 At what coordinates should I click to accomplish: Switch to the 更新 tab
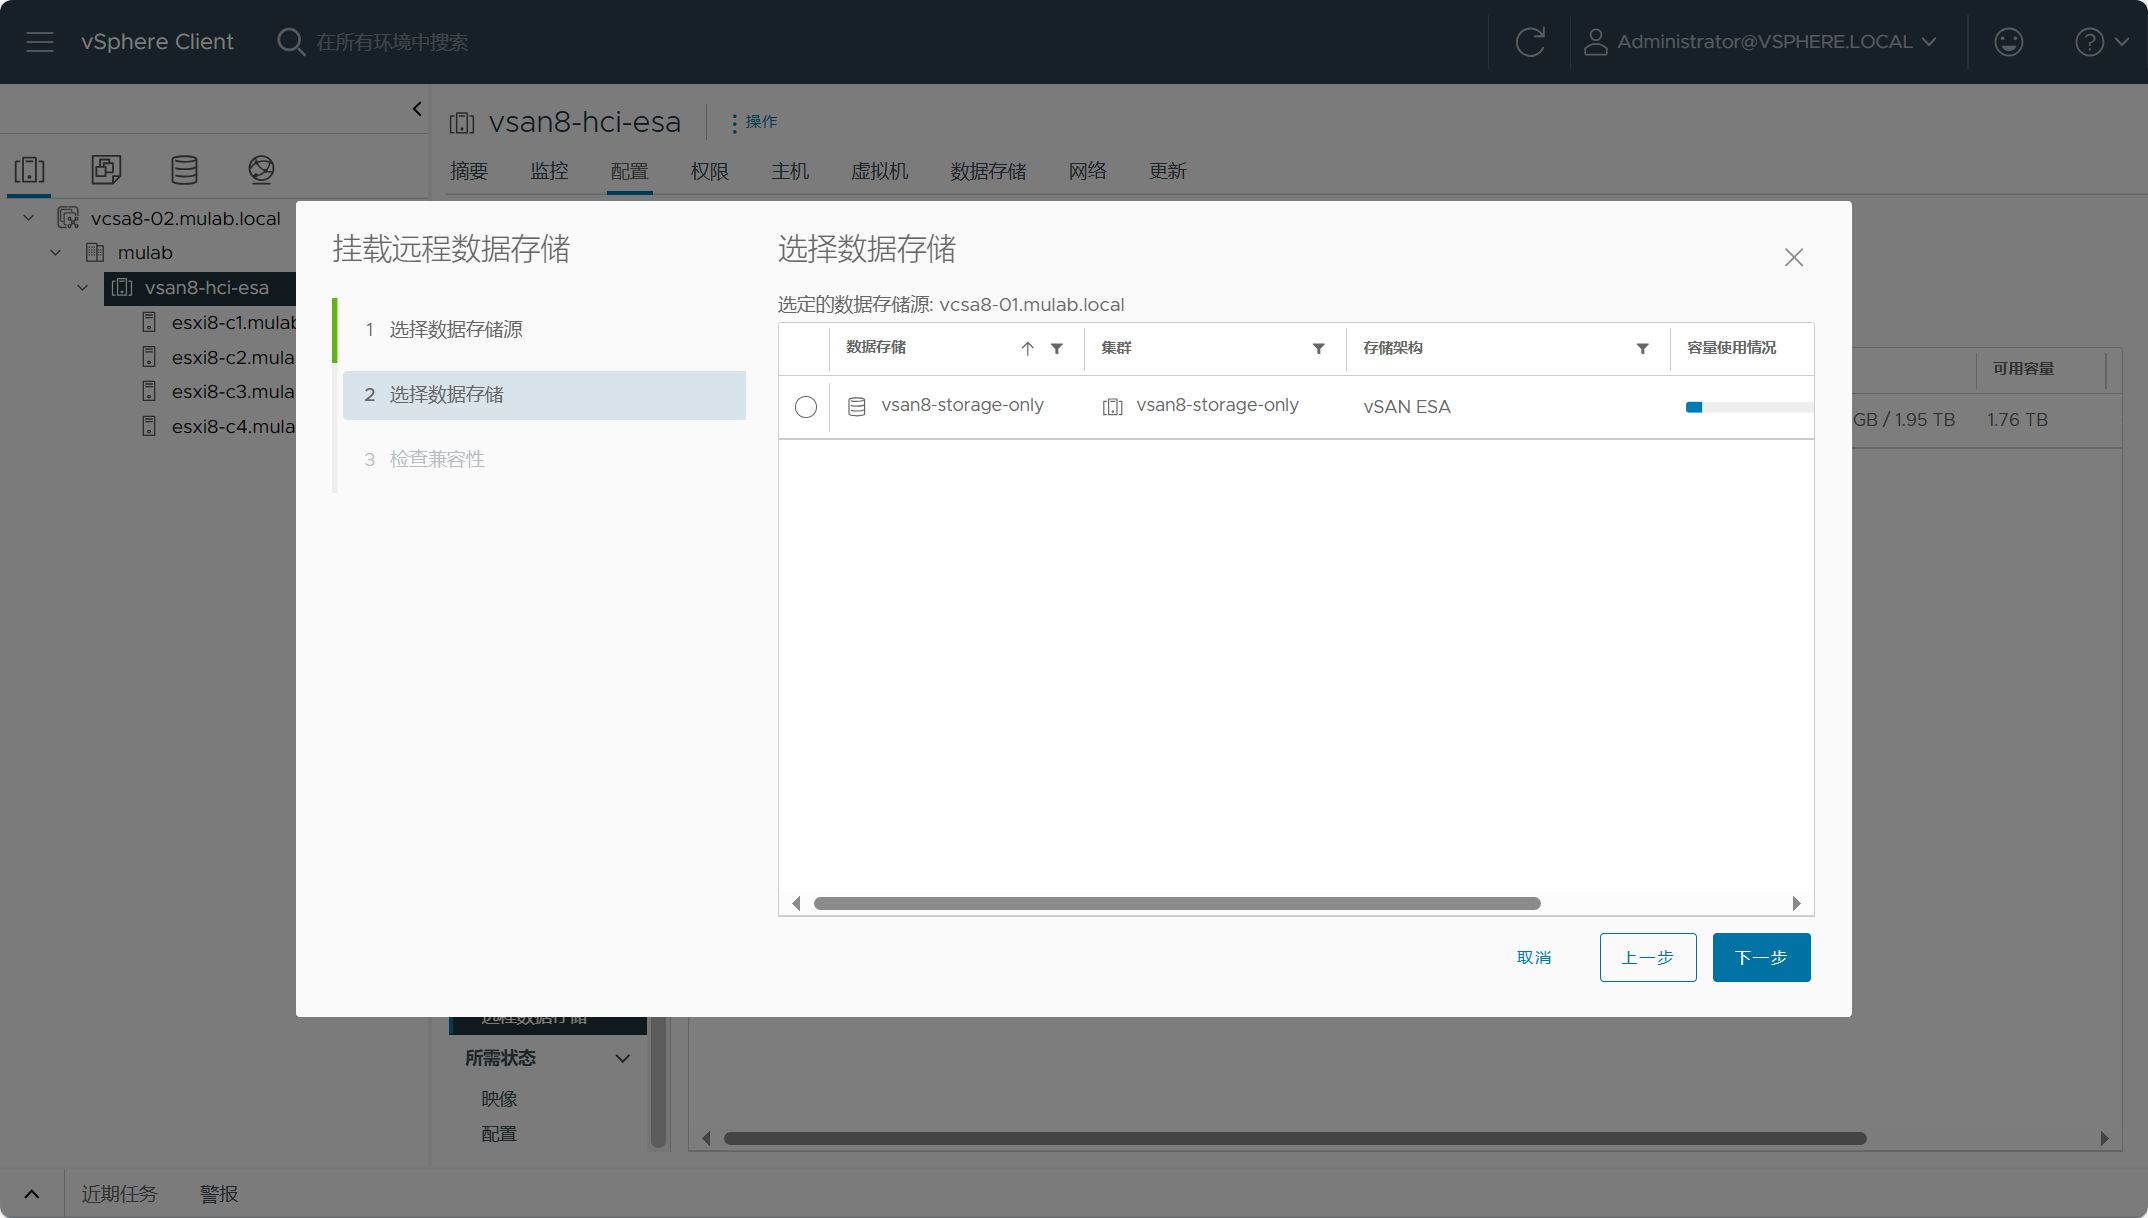[x=1167, y=171]
